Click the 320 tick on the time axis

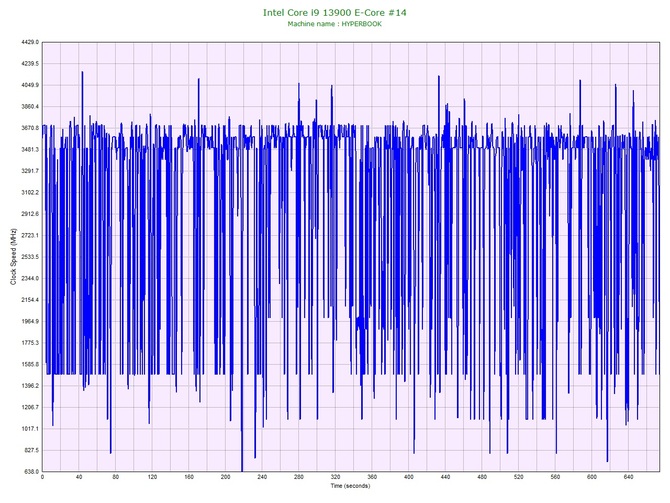coord(335,477)
